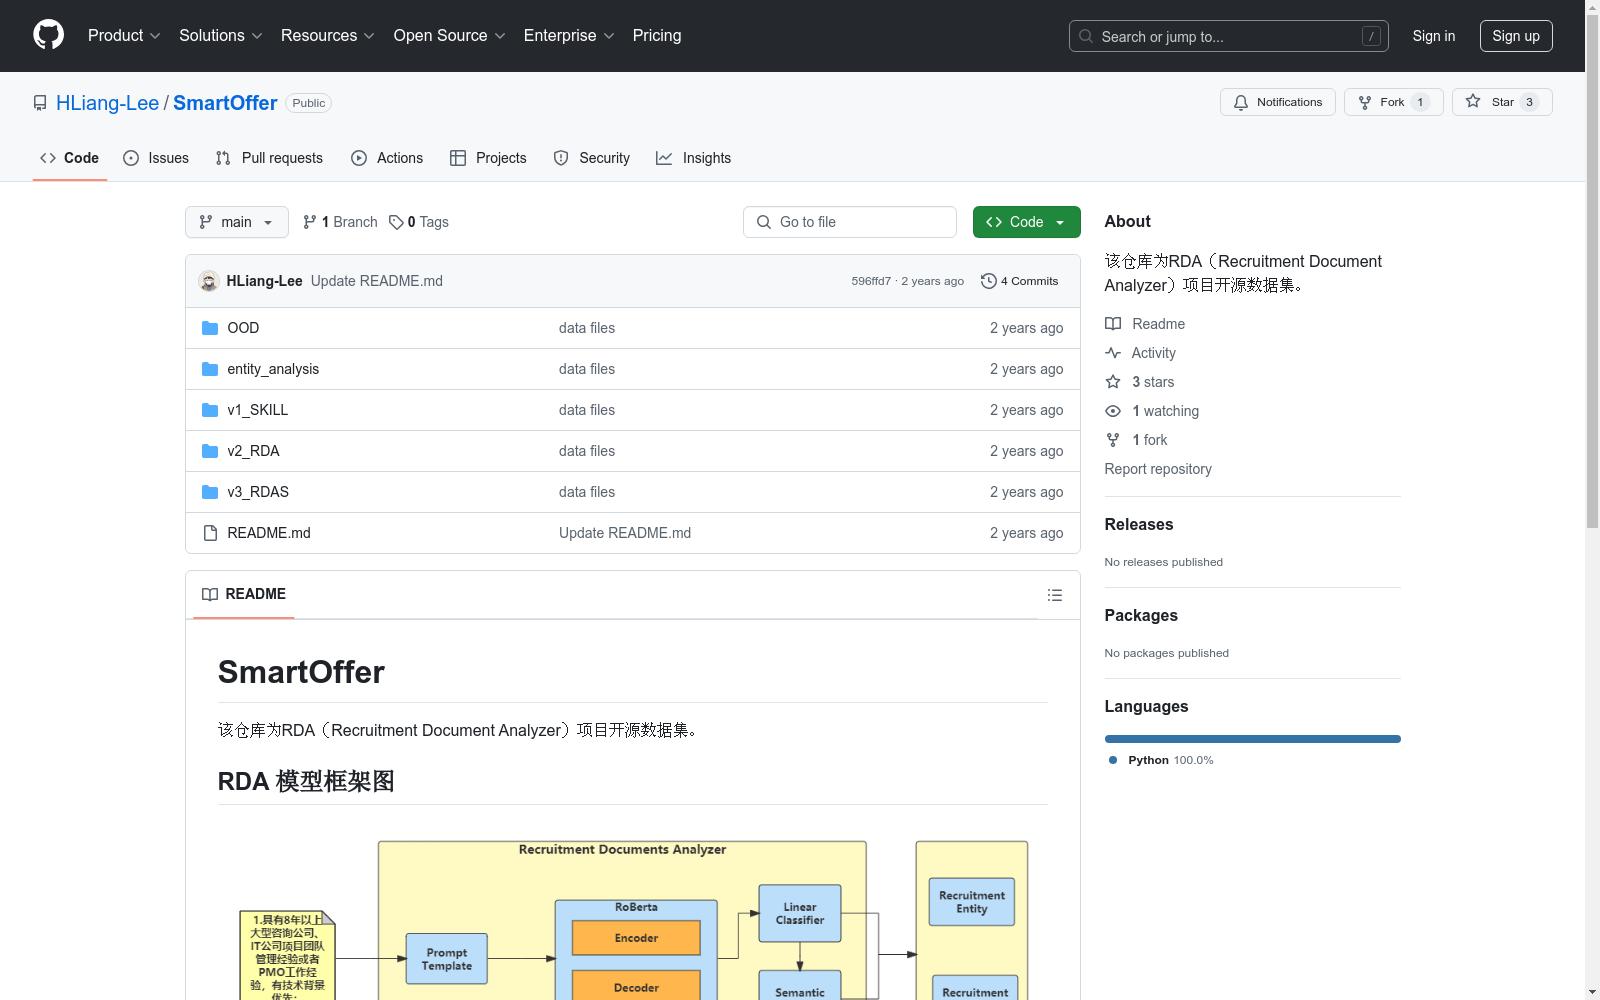This screenshot has height=1000, width=1600.
Task: Open the Actions tab
Action: tap(387, 158)
